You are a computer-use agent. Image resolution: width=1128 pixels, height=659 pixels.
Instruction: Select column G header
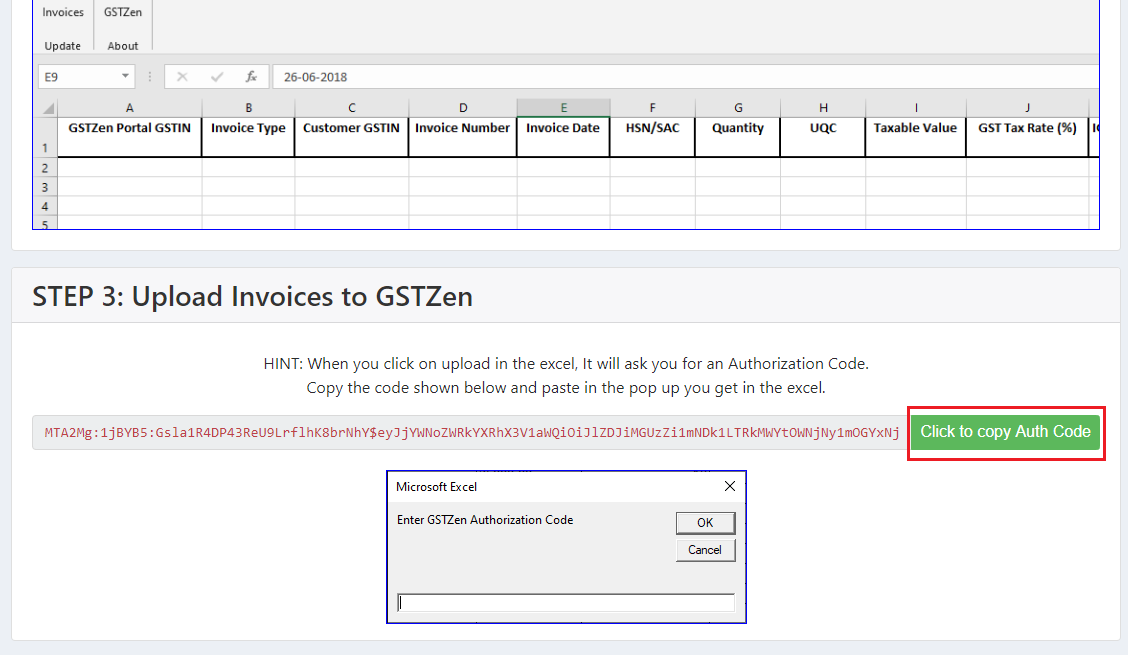[x=738, y=108]
